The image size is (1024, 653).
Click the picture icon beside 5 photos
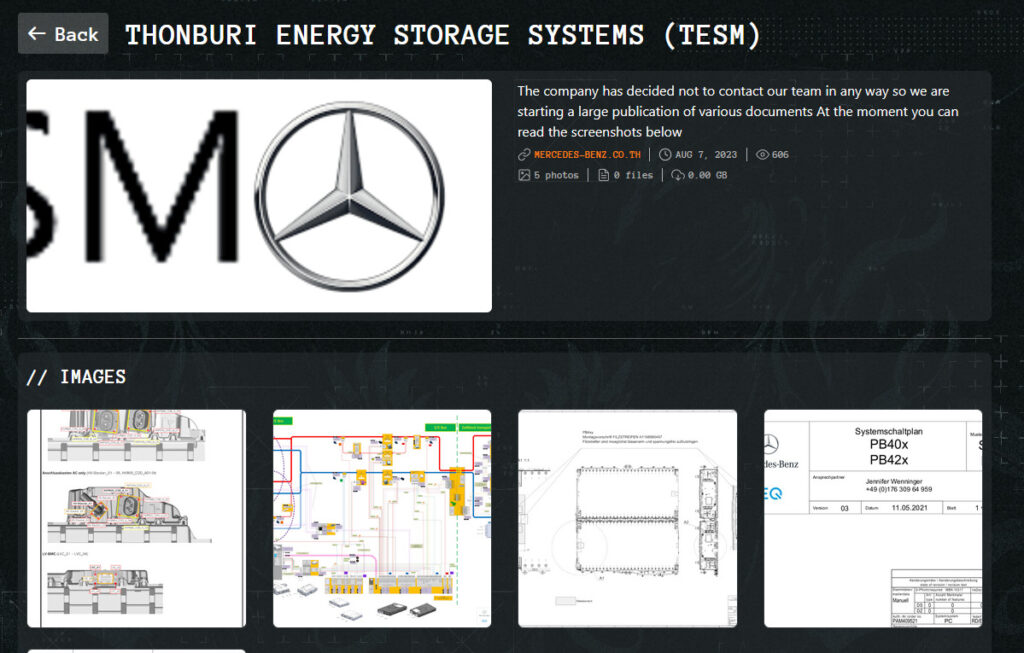524,175
